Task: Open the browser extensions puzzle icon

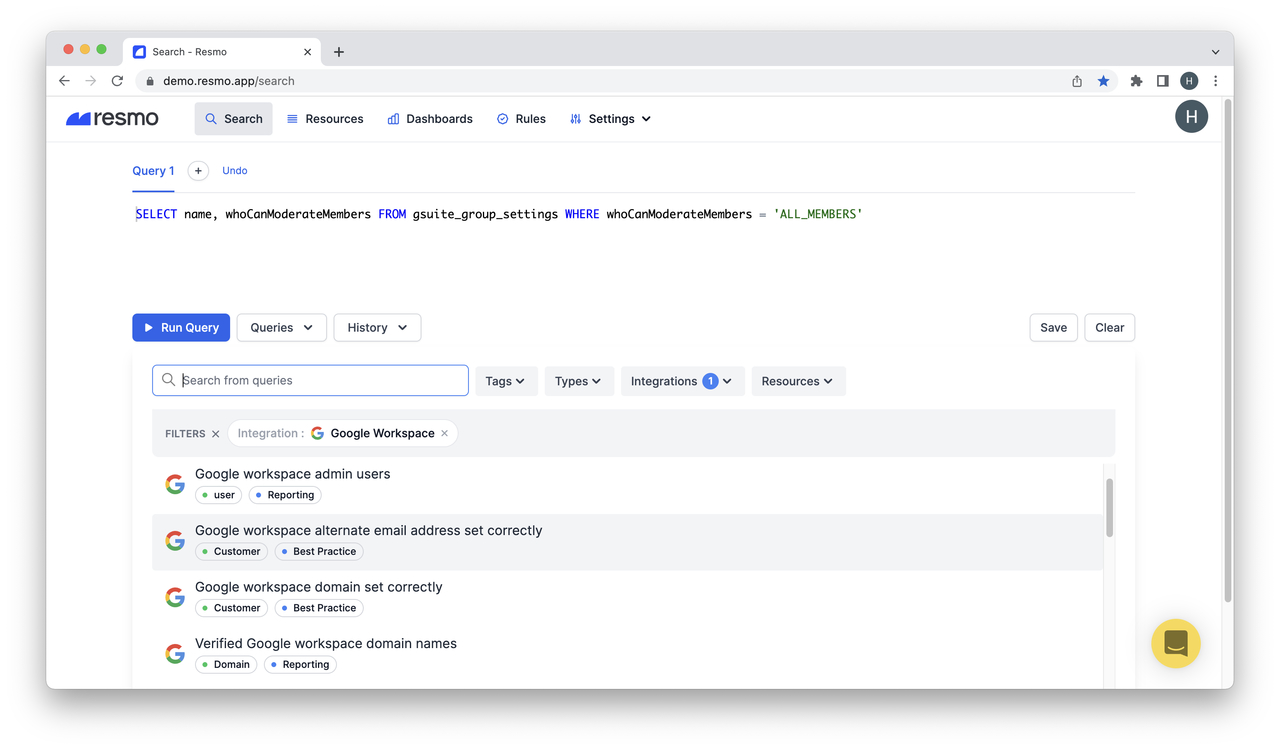Action: tap(1136, 81)
